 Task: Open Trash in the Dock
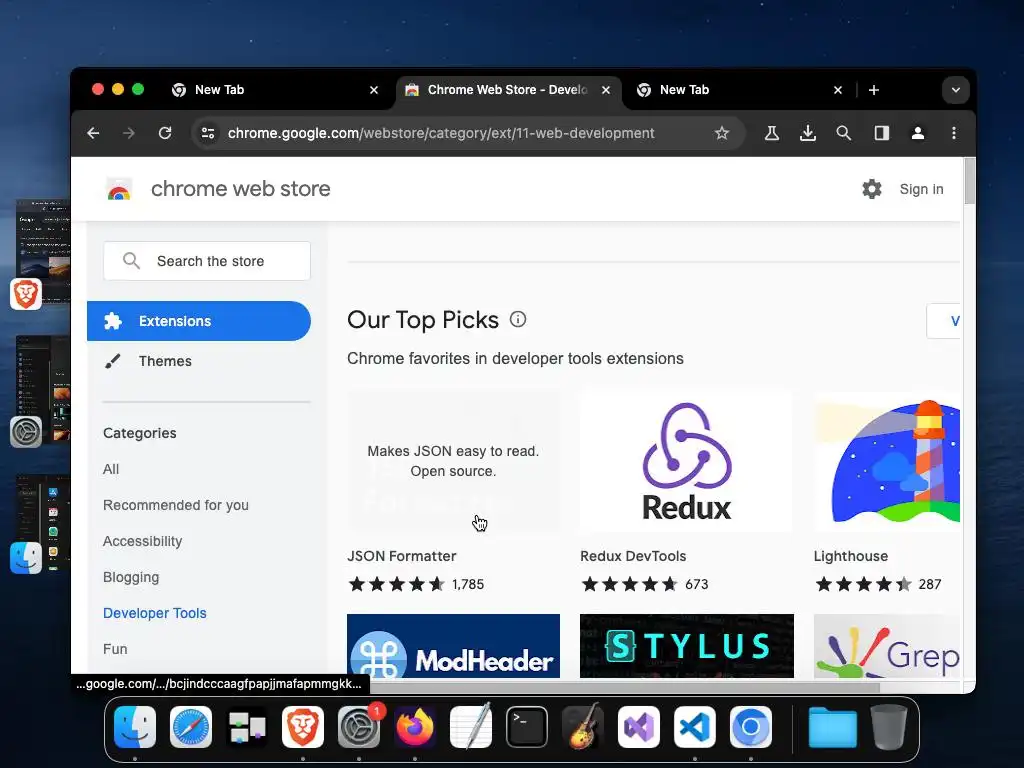point(889,727)
